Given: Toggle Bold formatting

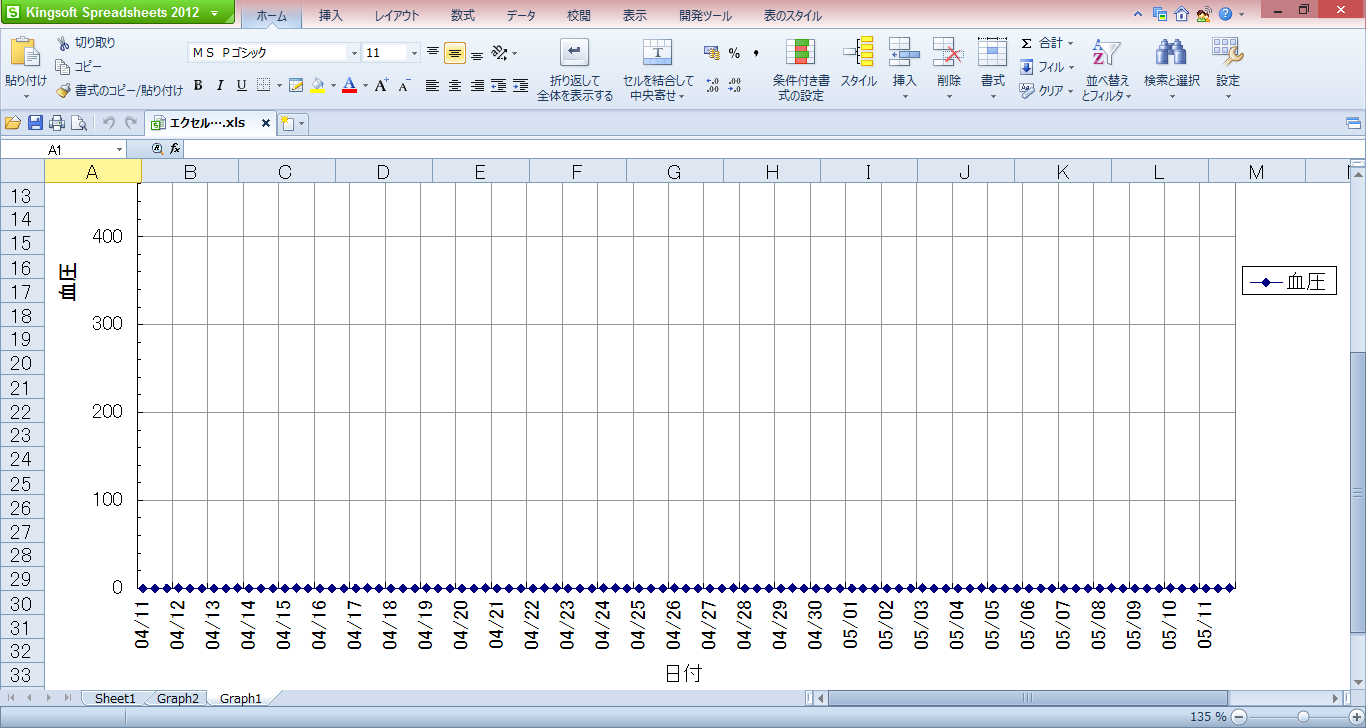Looking at the screenshot, I should pos(198,86).
